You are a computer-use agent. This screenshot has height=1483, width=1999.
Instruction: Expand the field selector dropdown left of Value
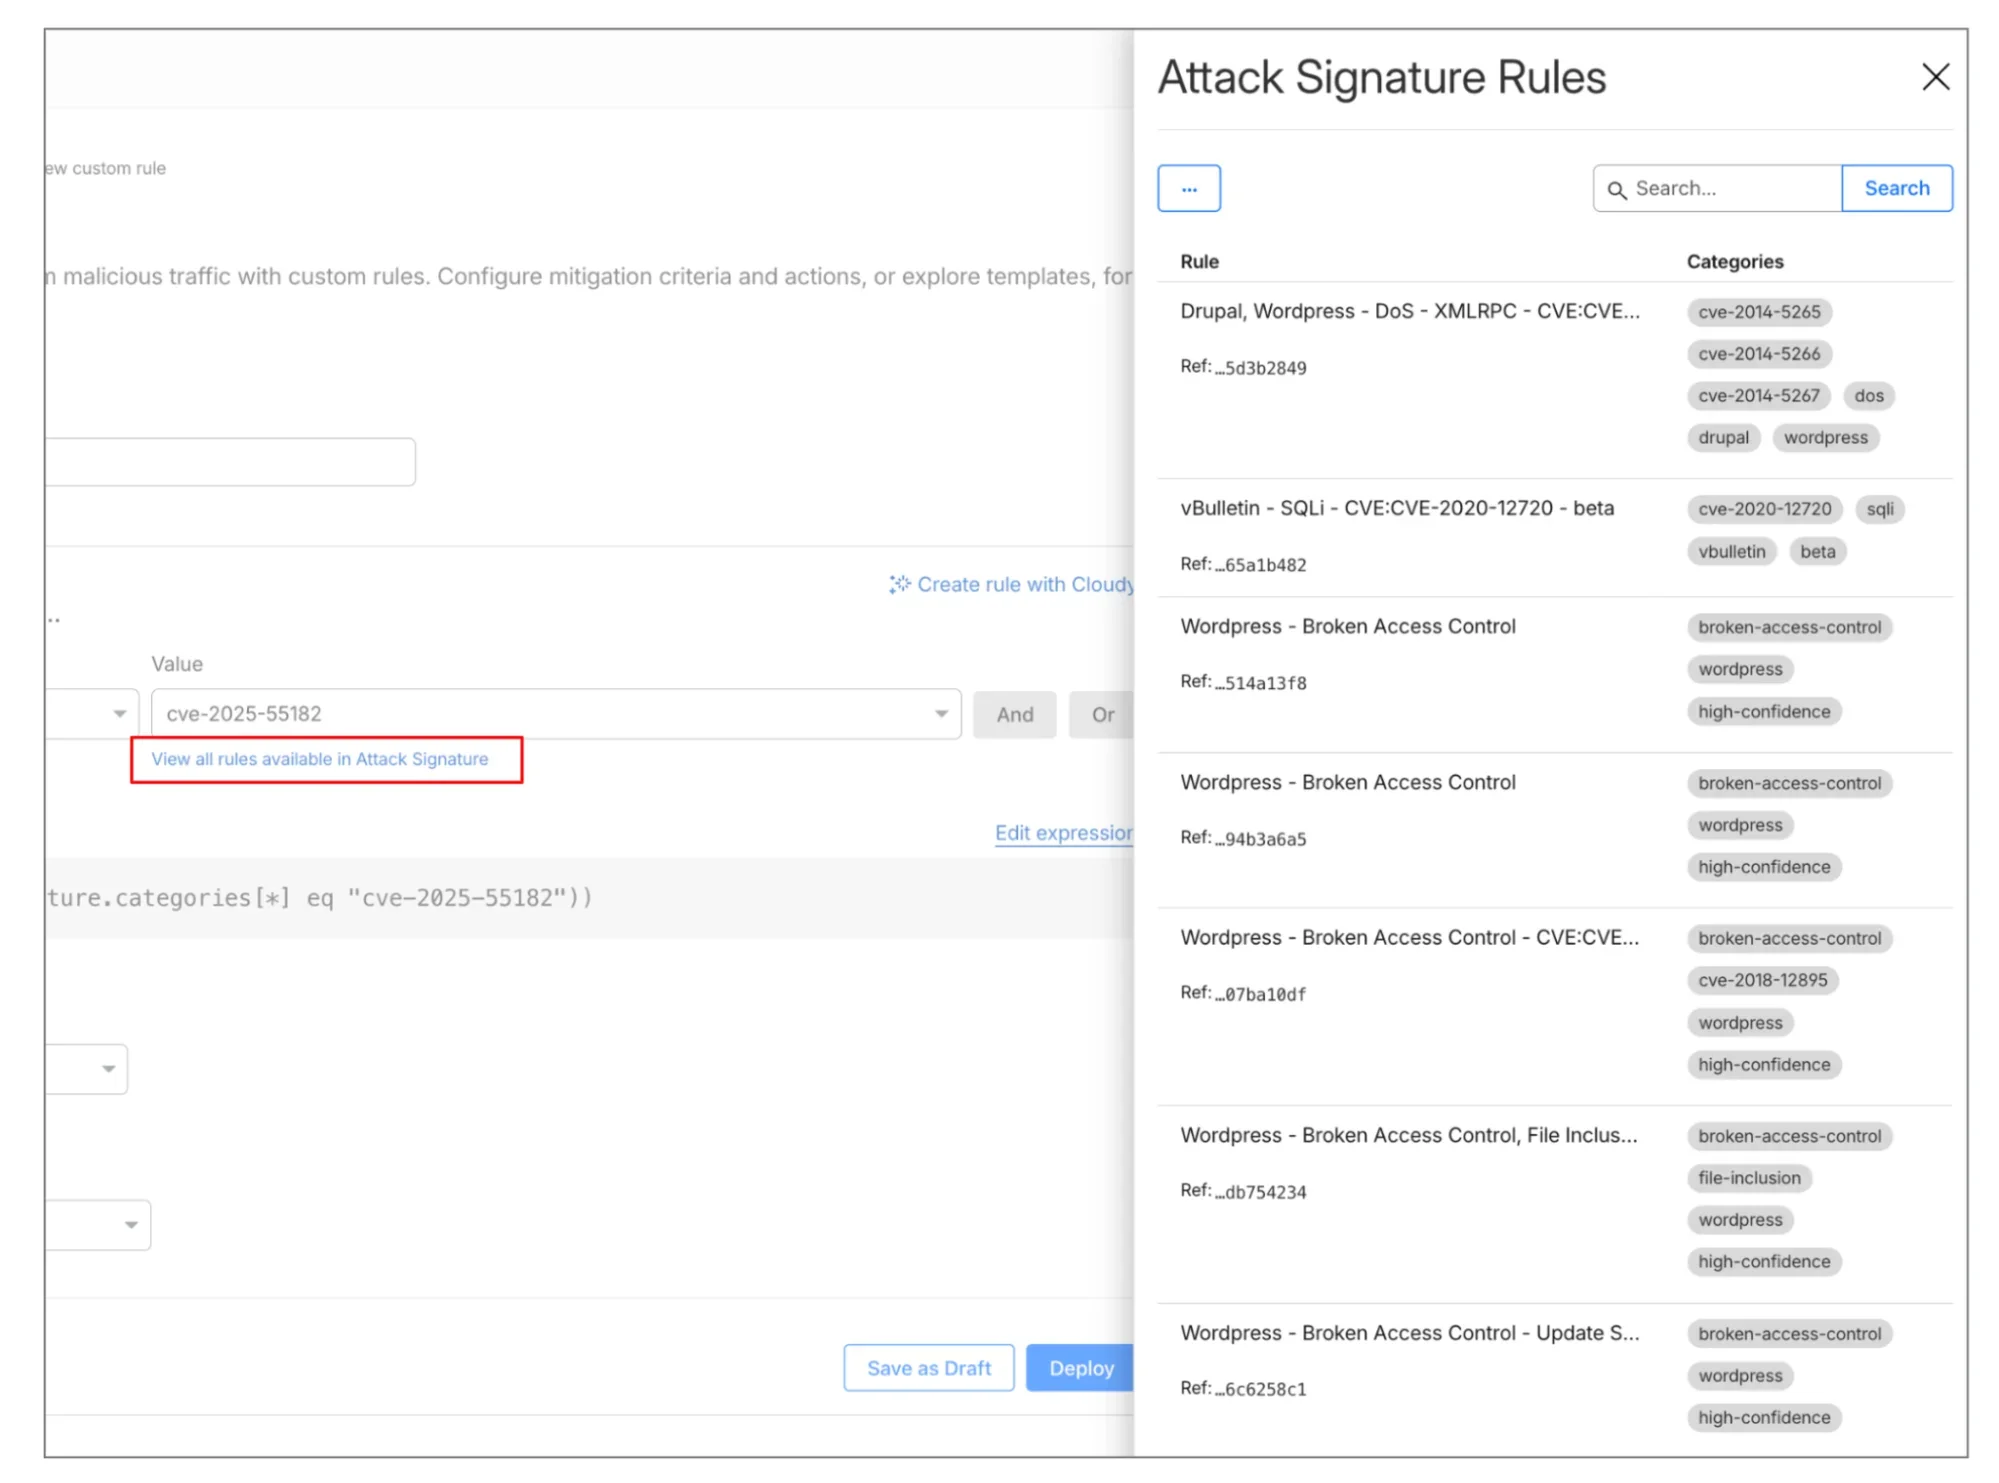[117, 713]
